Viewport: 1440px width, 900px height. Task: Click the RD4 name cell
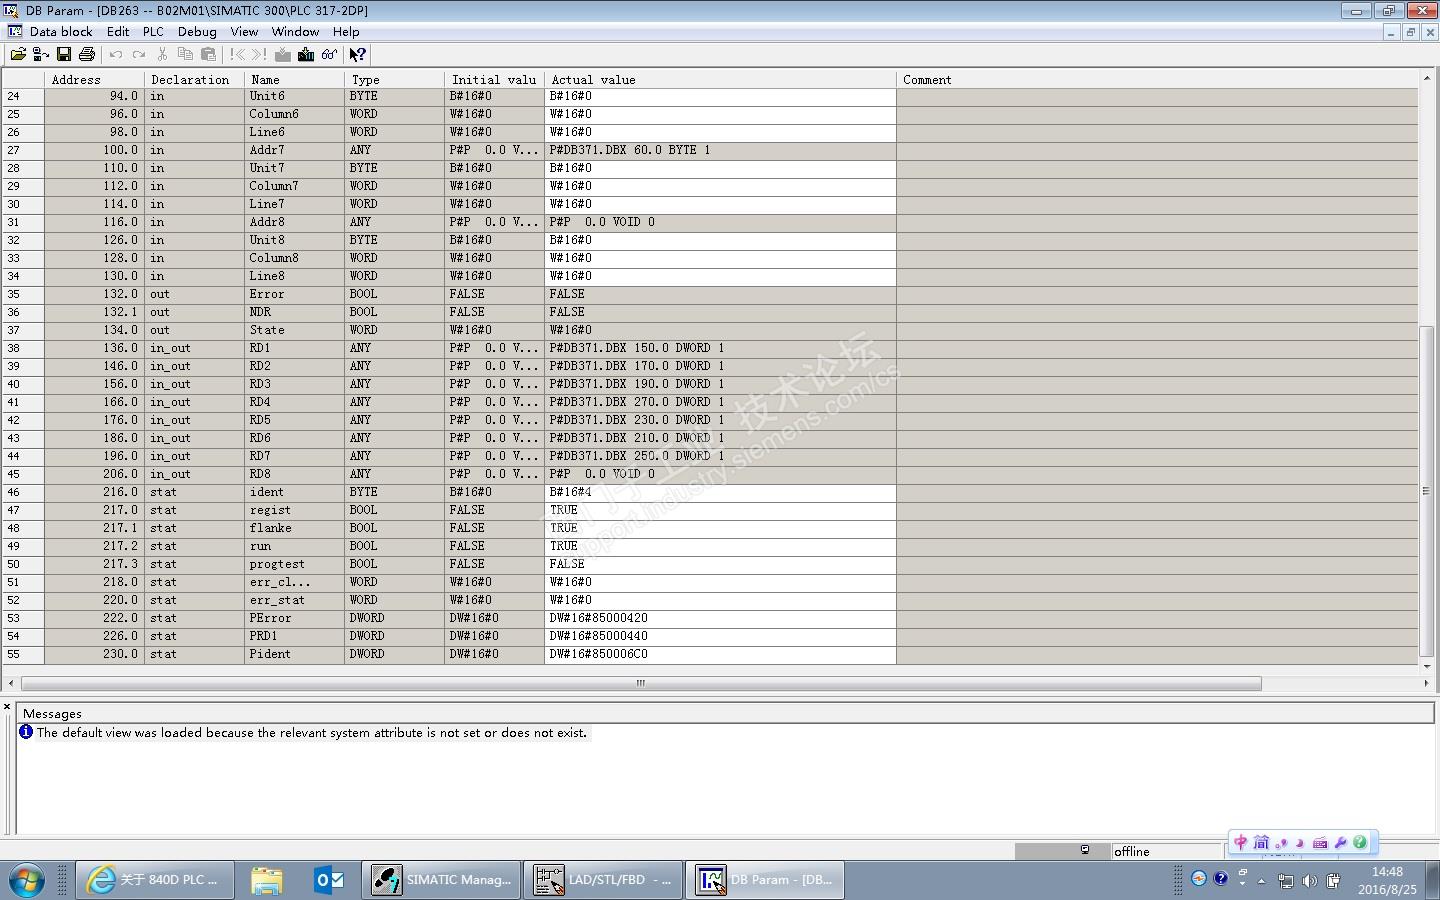pyautogui.click(x=295, y=402)
